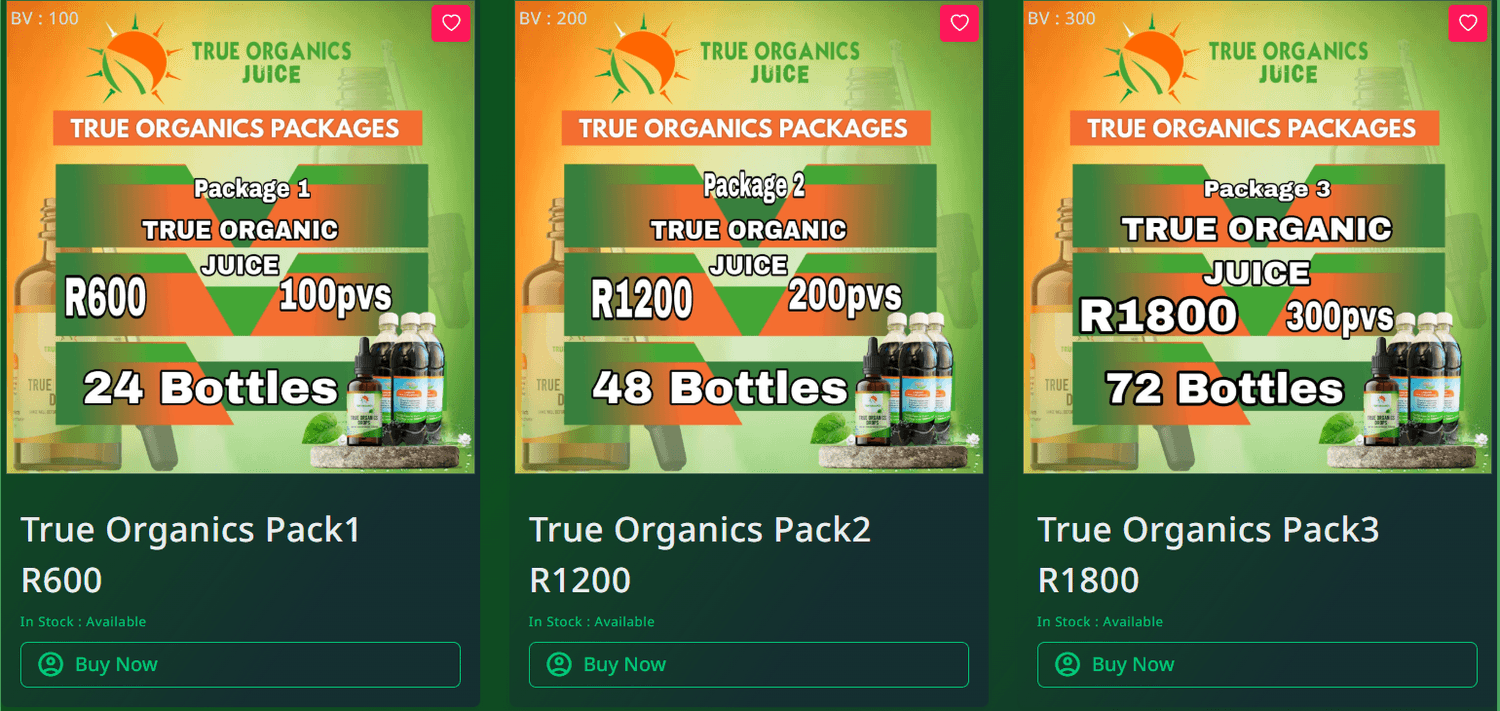Open True Organics Pack3 title link
The image size is (1500, 711).
[1208, 529]
